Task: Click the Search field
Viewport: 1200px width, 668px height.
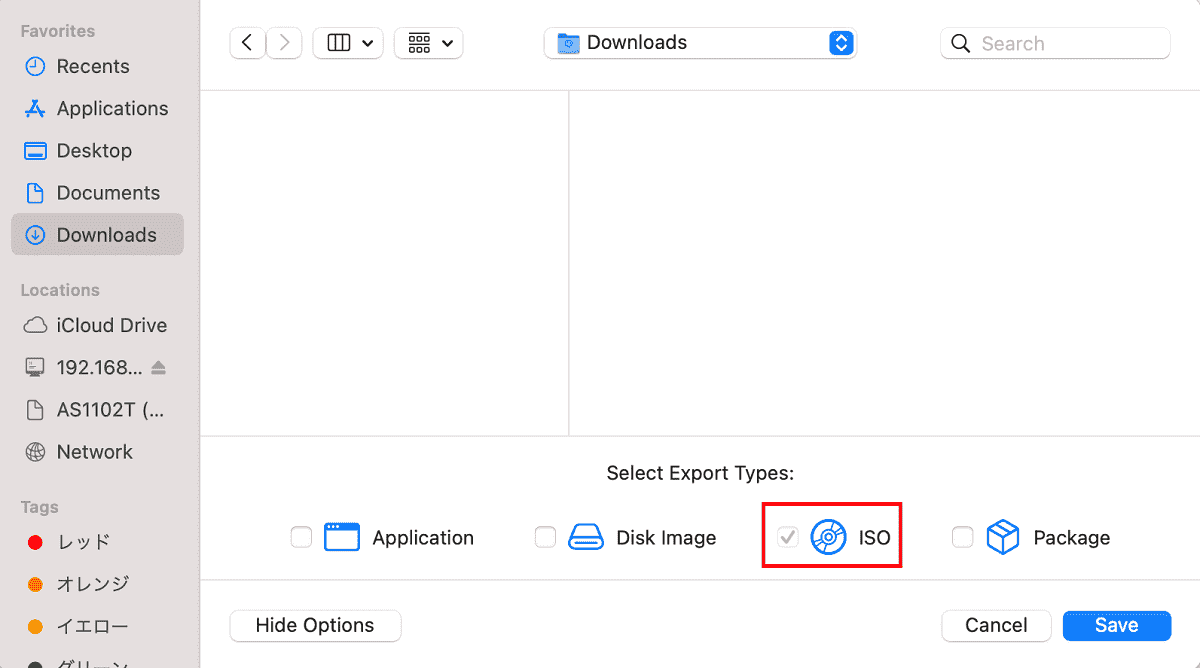Action: (1055, 43)
